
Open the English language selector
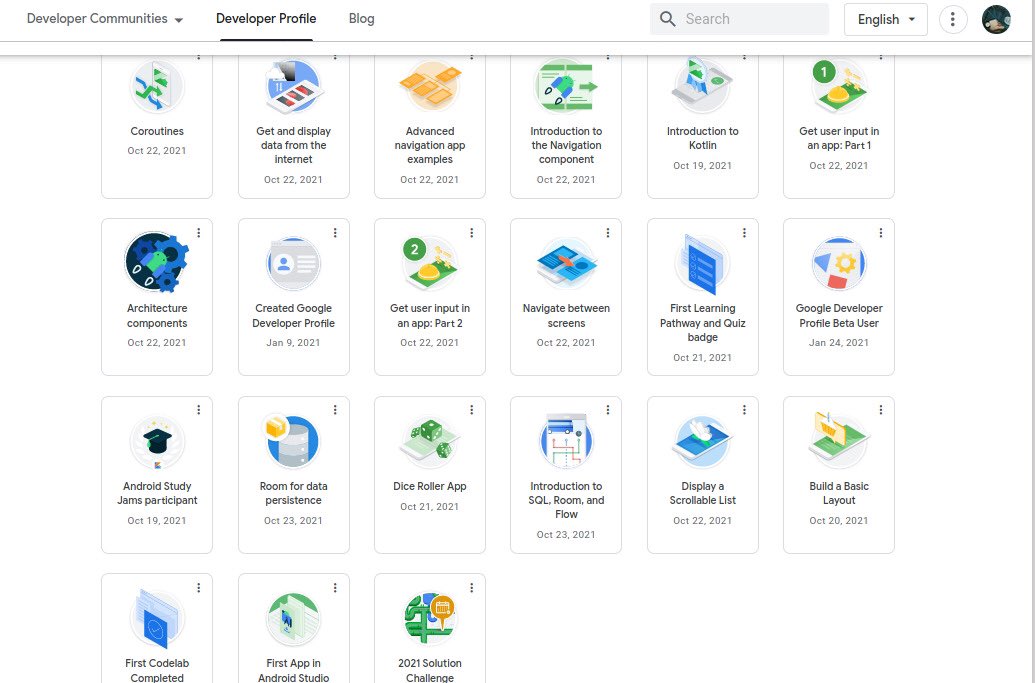pyautogui.click(x=886, y=19)
